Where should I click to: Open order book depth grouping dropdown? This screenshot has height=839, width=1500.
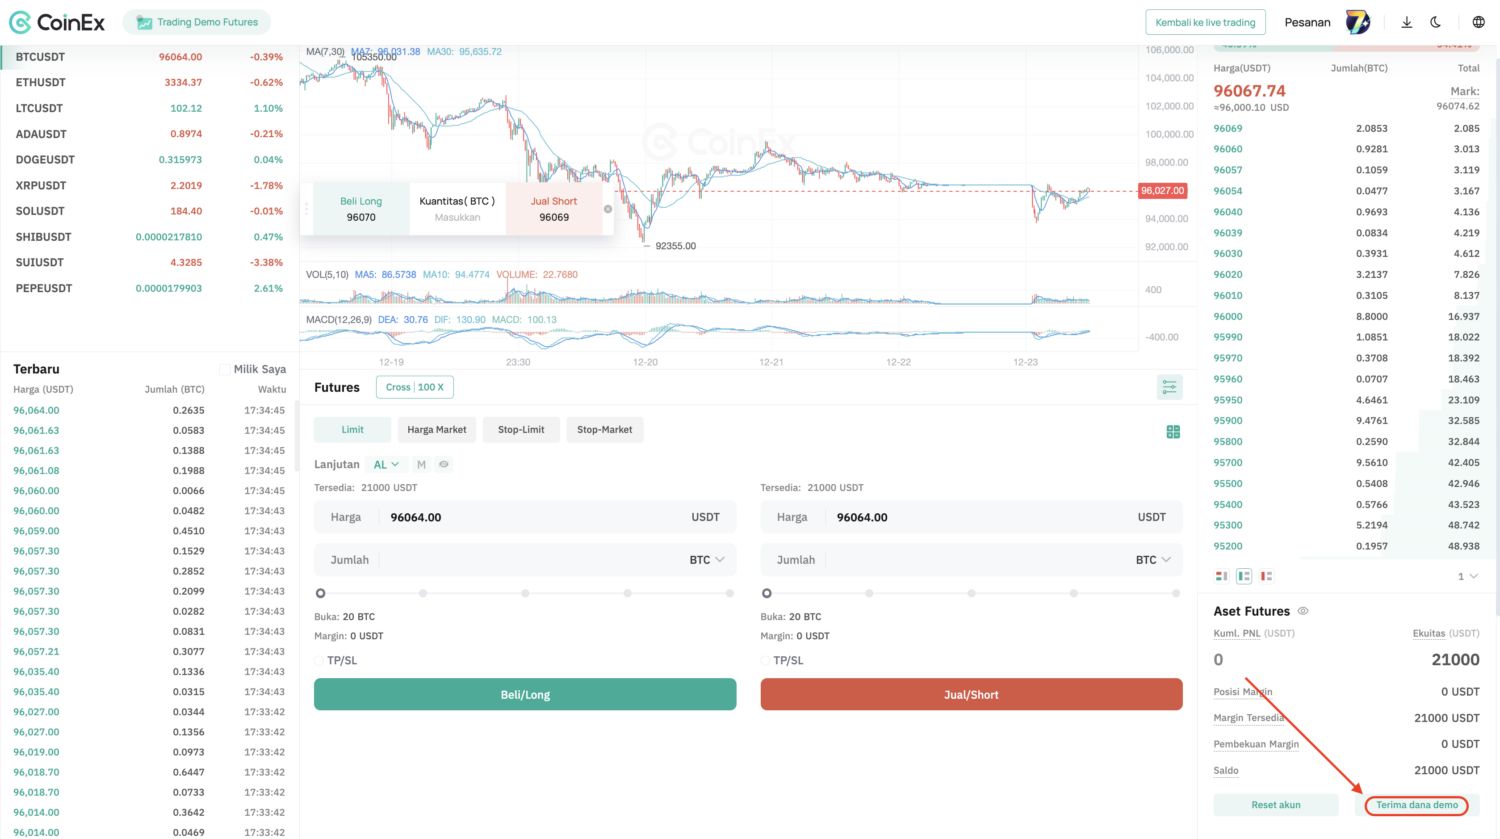tap(1467, 576)
